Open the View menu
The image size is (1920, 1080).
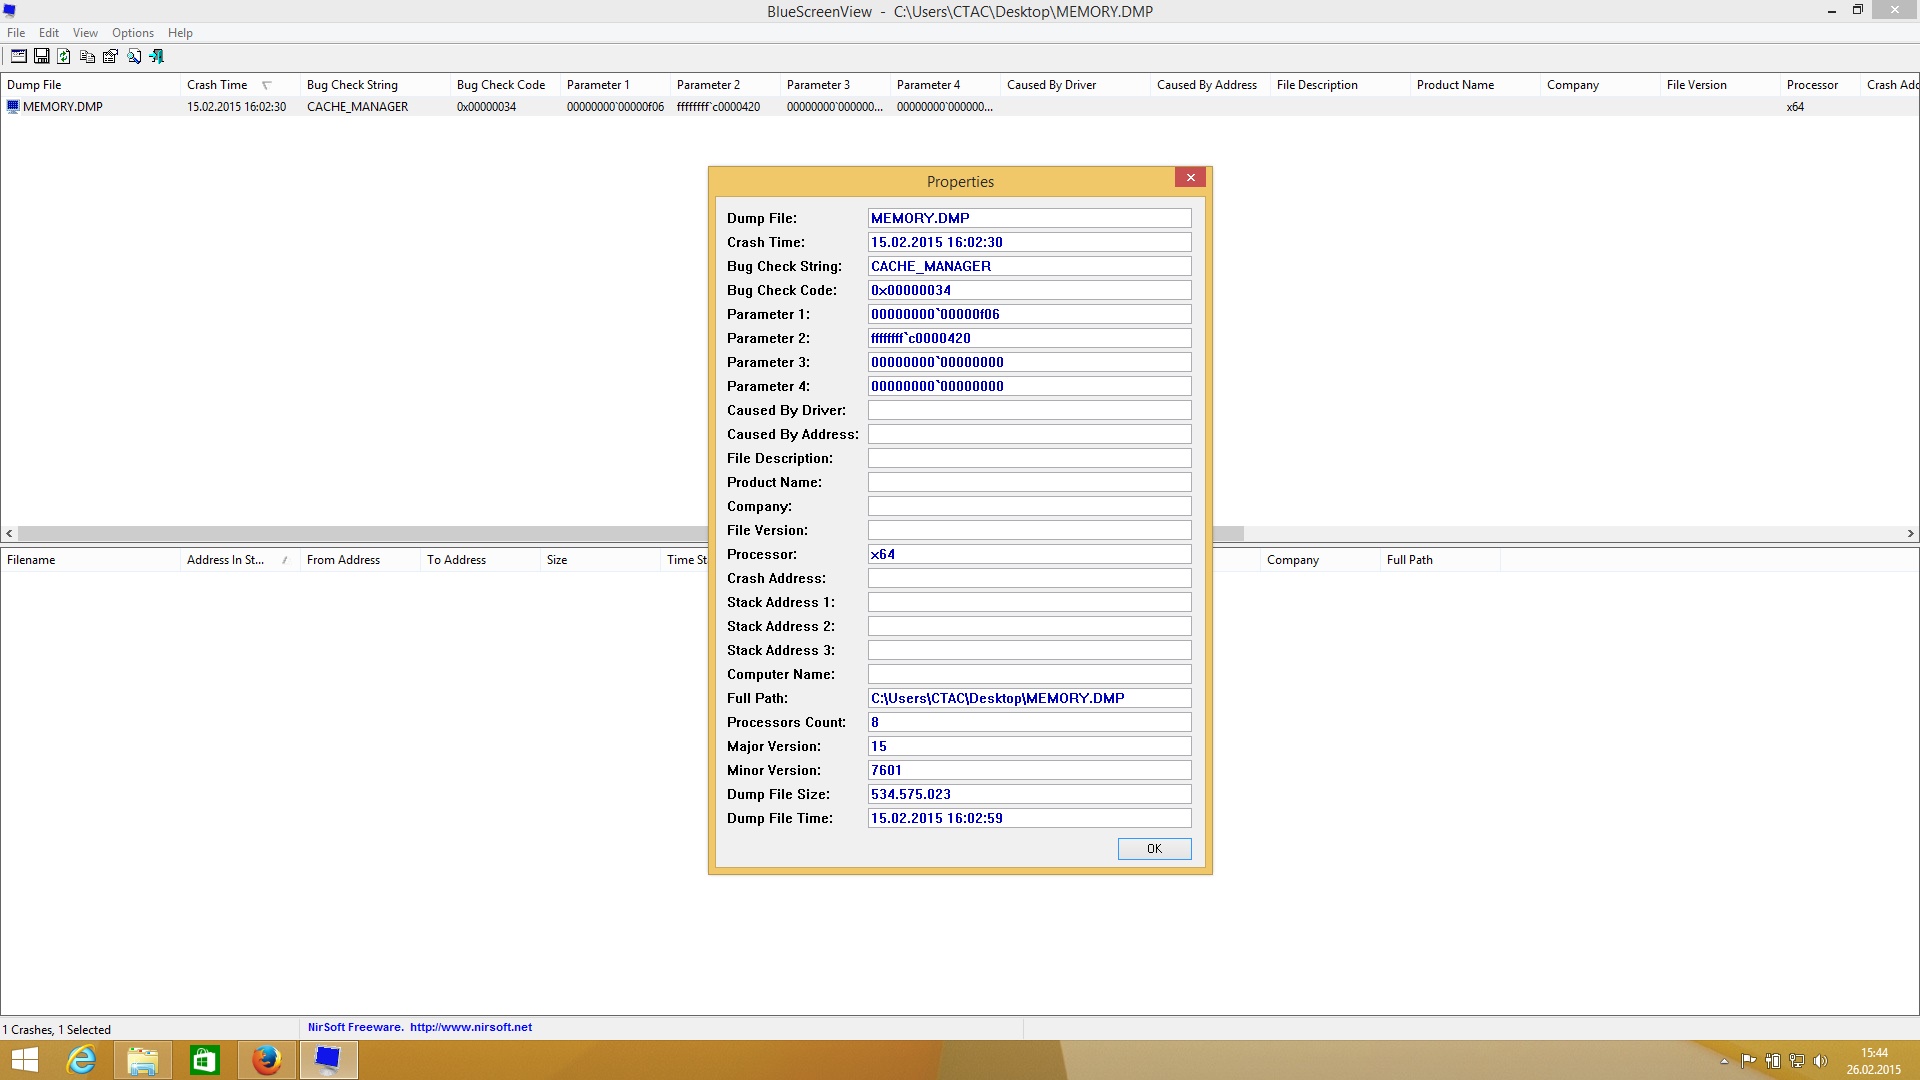click(85, 33)
